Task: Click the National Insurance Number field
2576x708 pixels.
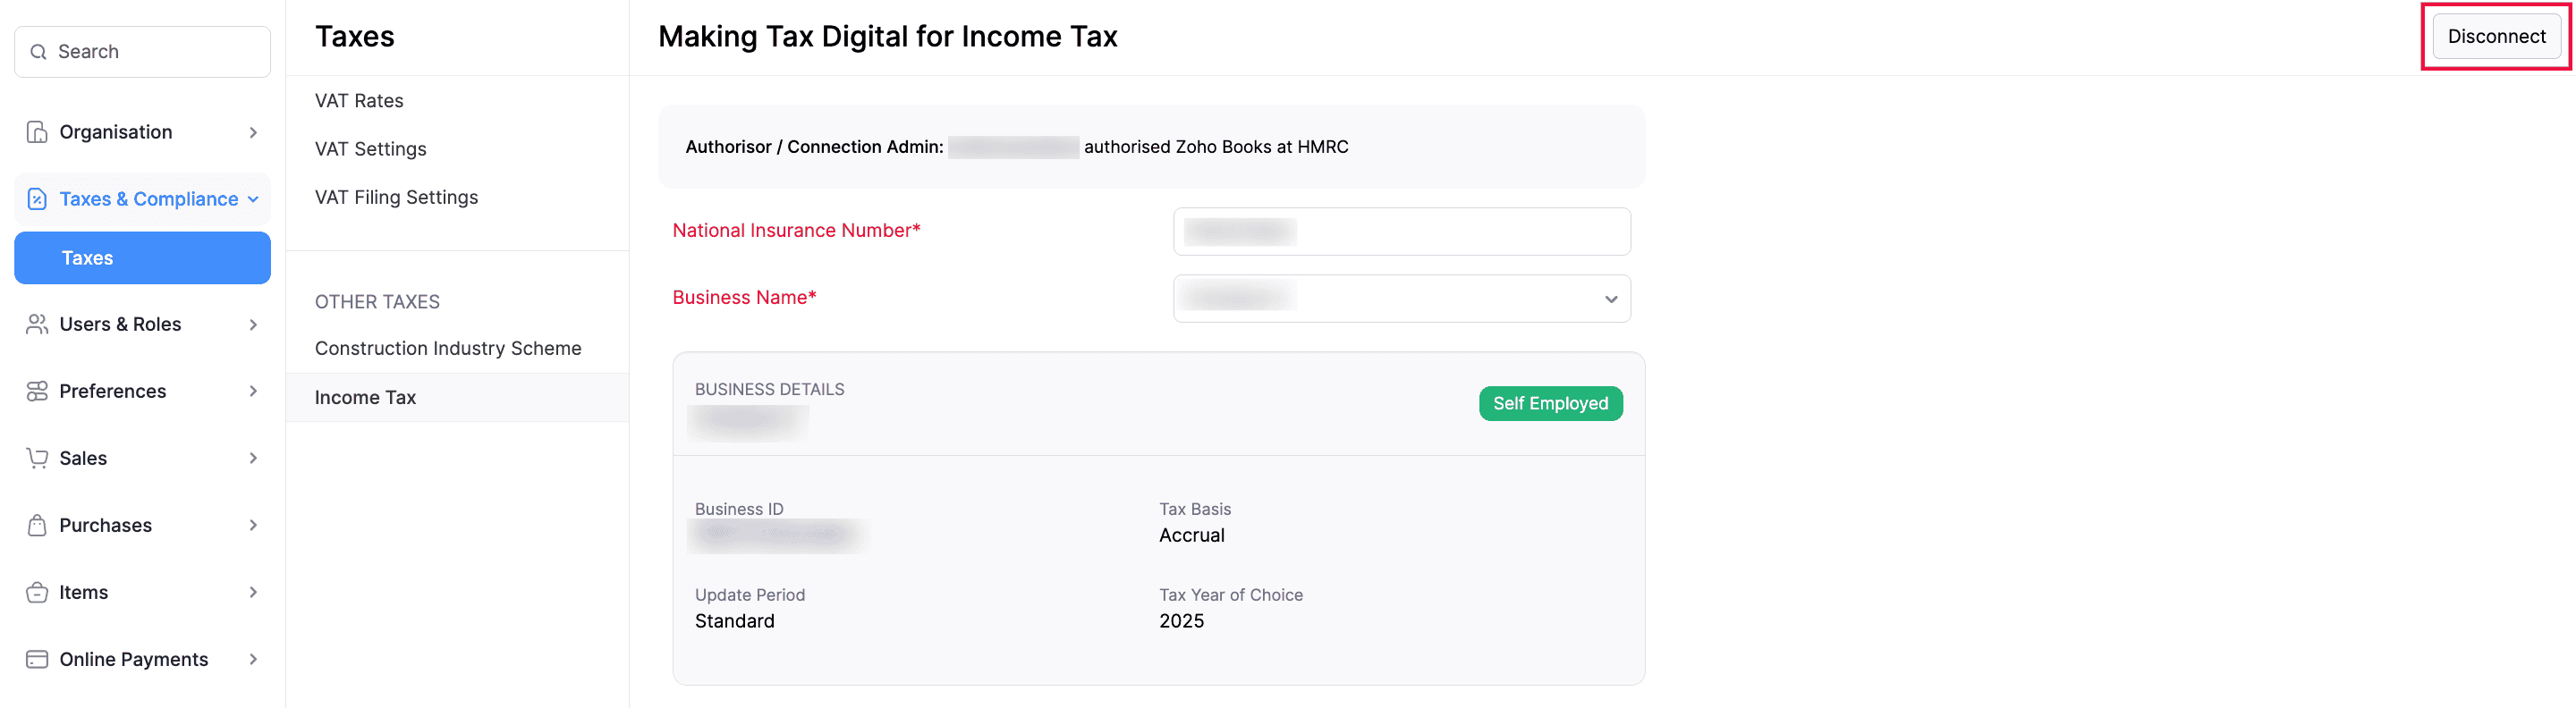Action: point(1400,231)
